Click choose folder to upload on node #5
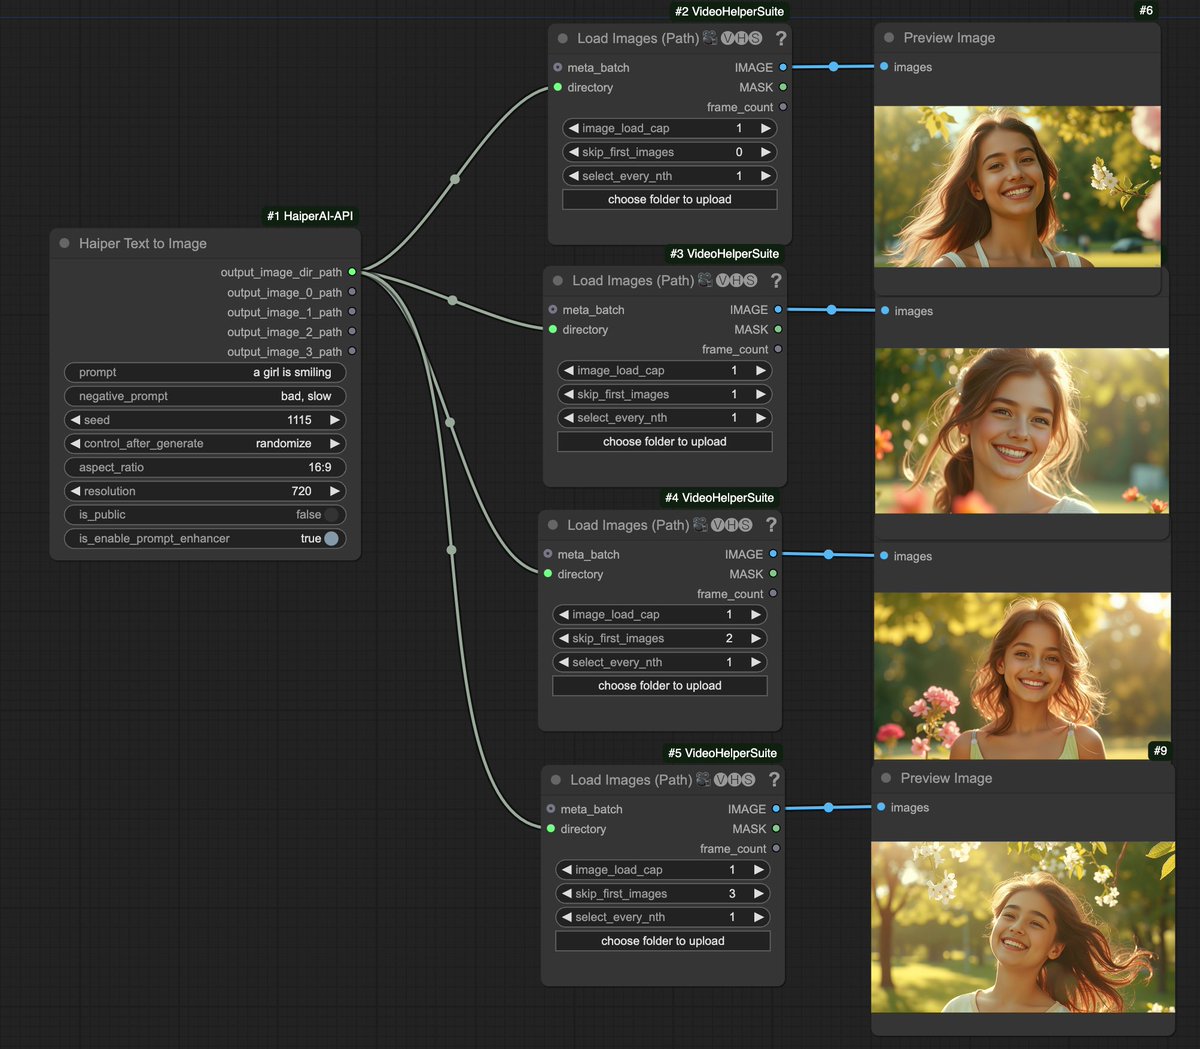The width and height of the screenshot is (1200, 1049). coord(663,940)
